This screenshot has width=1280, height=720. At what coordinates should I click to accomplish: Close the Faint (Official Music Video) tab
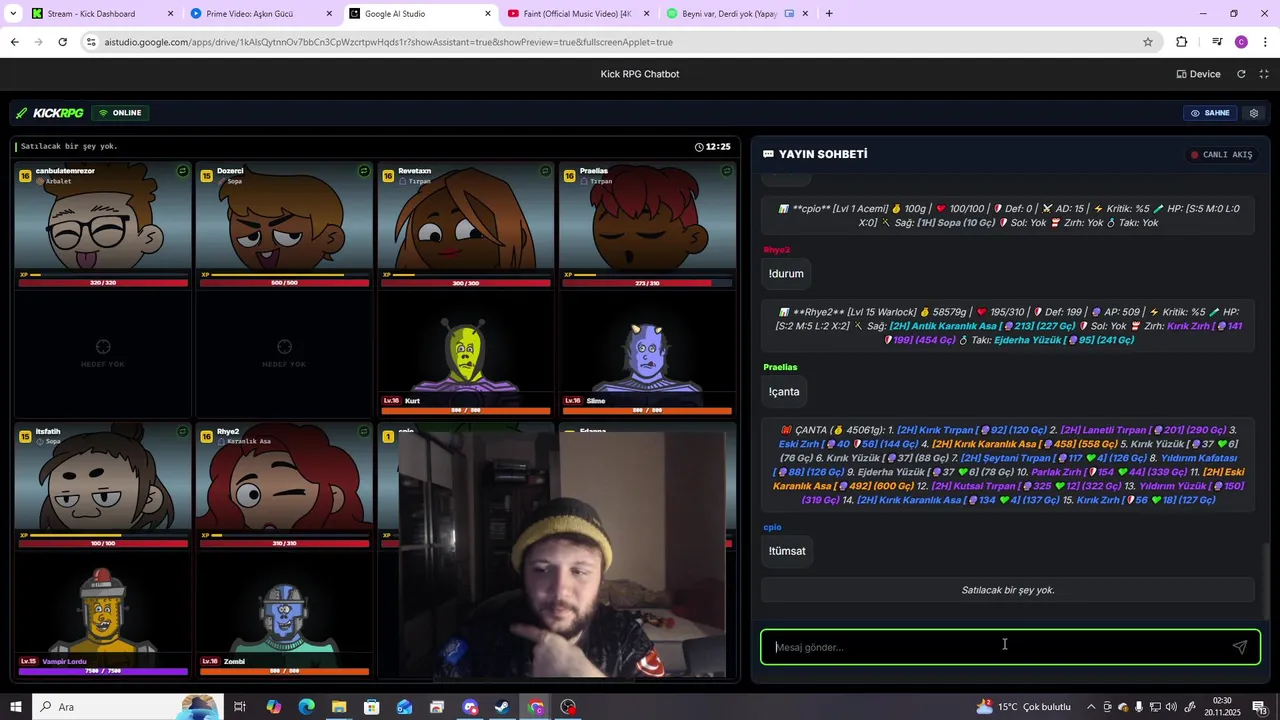tap(646, 14)
